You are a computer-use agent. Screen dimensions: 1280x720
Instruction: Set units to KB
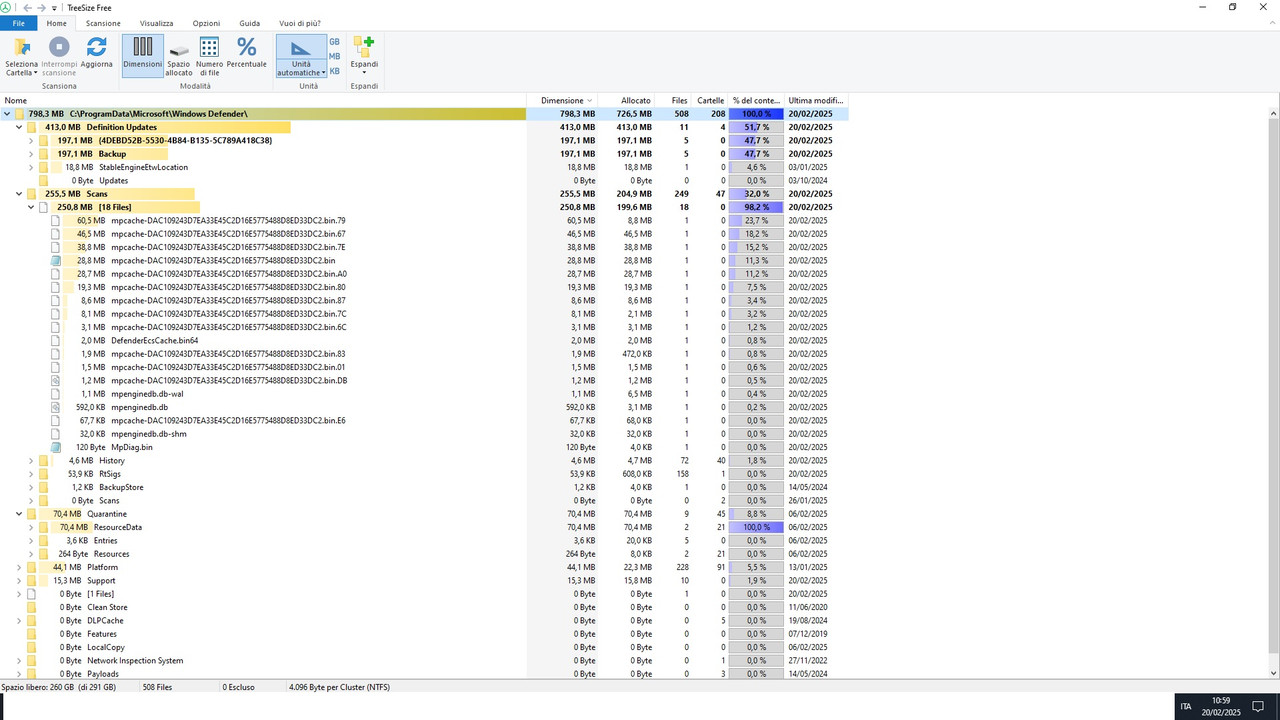(x=335, y=71)
